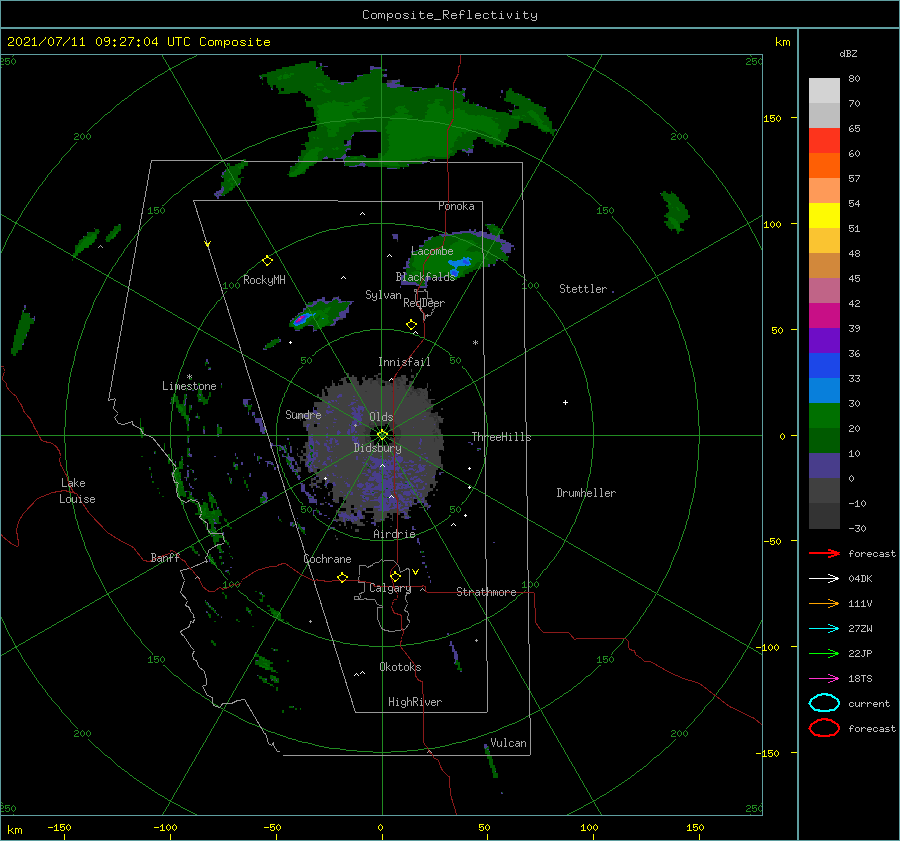
Task: Click the green 22JP arrow legend icon
Action: pos(824,653)
